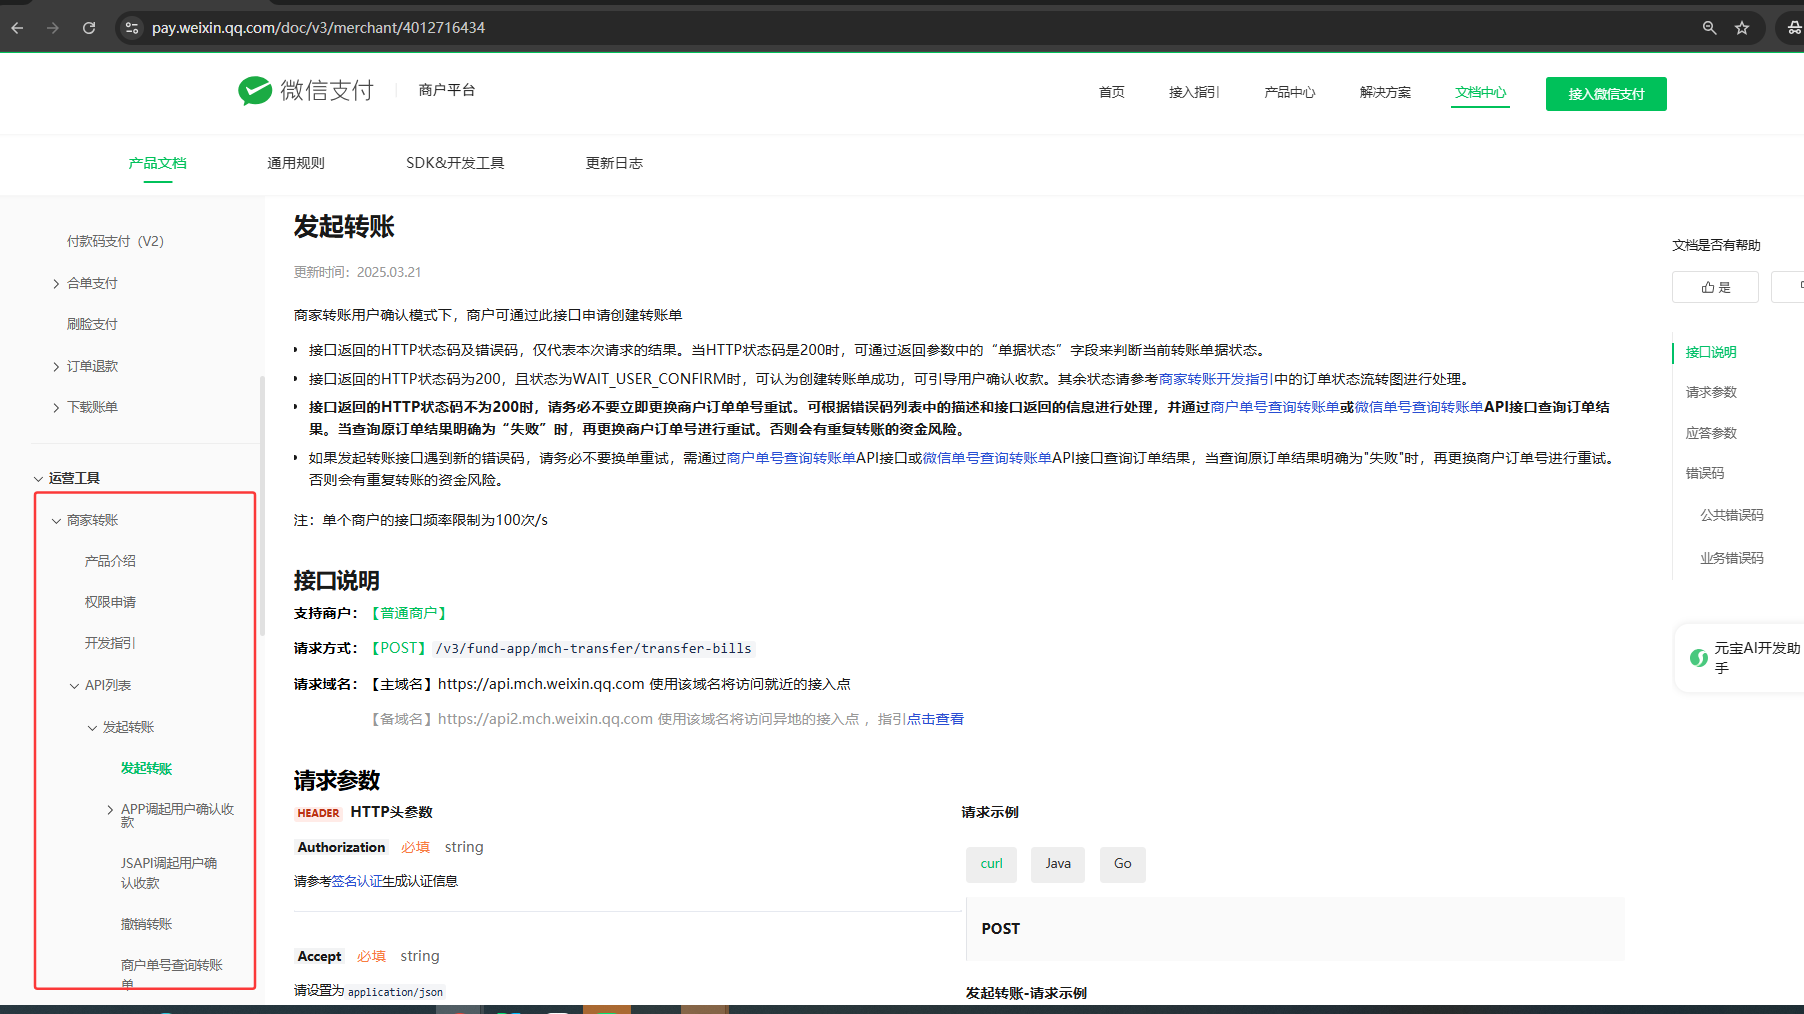1804x1014 pixels.
Task: Open the 签名认证 hyperlink
Action: coord(357,881)
